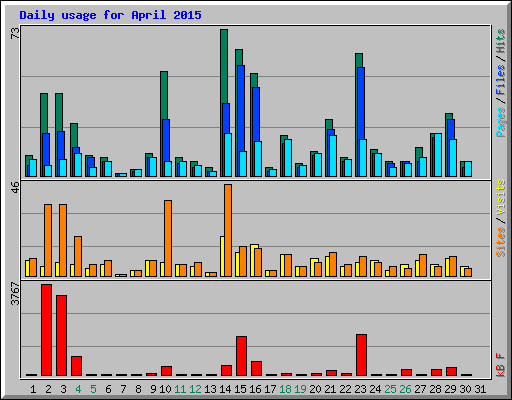Select day label "16" on the x-axis
This screenshot has width=512, height=400.
coord(255,389)
